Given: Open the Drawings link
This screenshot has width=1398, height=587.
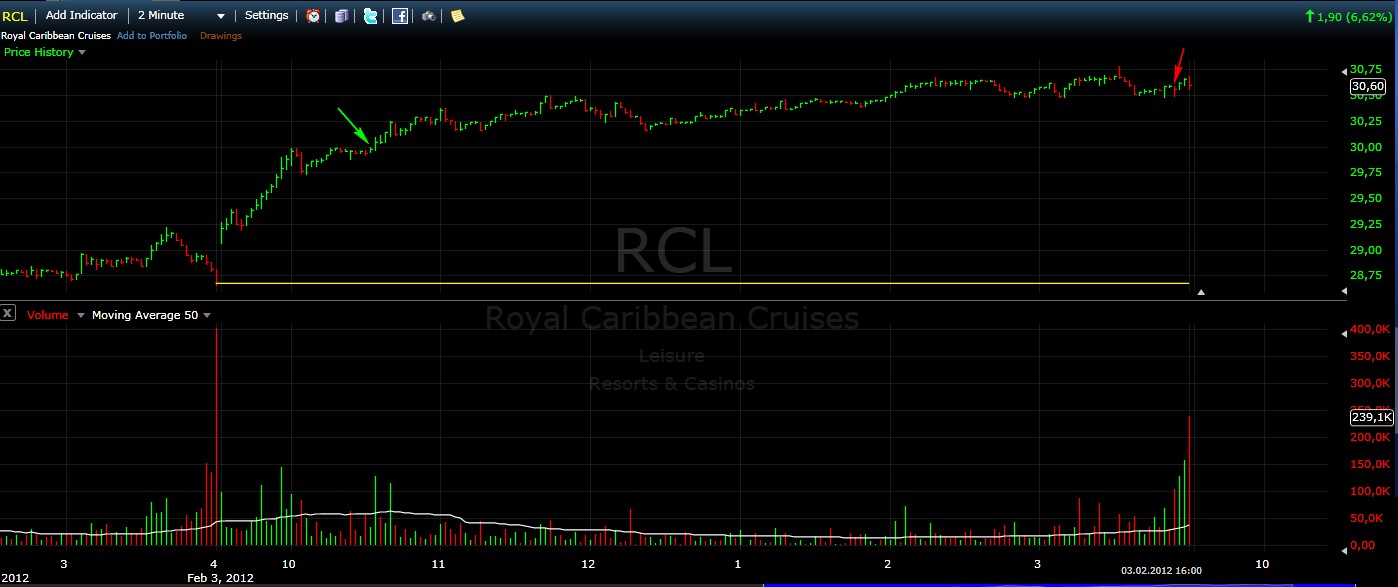Looking at the screenshot, I should point(221,36).
